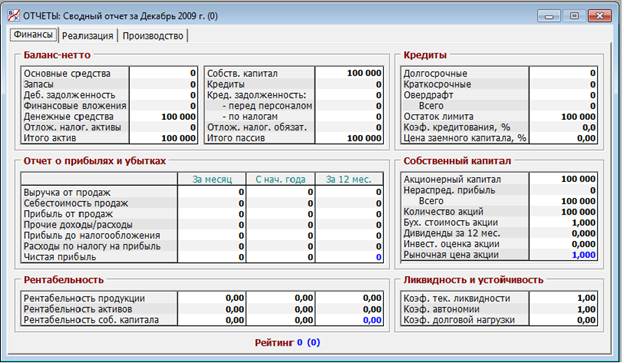Select the Итого актив label
This screenshot has width=624, height=363.
50,138
